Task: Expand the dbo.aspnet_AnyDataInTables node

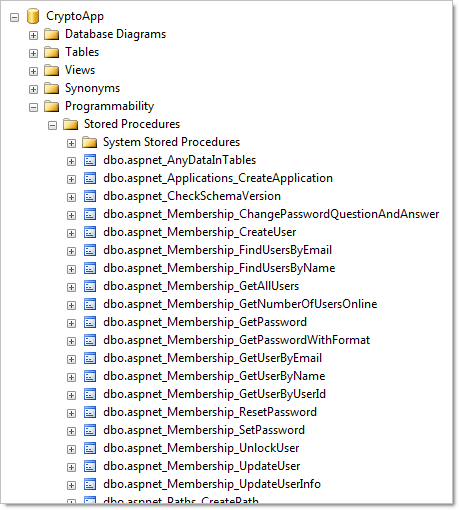Action: coord(71,161)
